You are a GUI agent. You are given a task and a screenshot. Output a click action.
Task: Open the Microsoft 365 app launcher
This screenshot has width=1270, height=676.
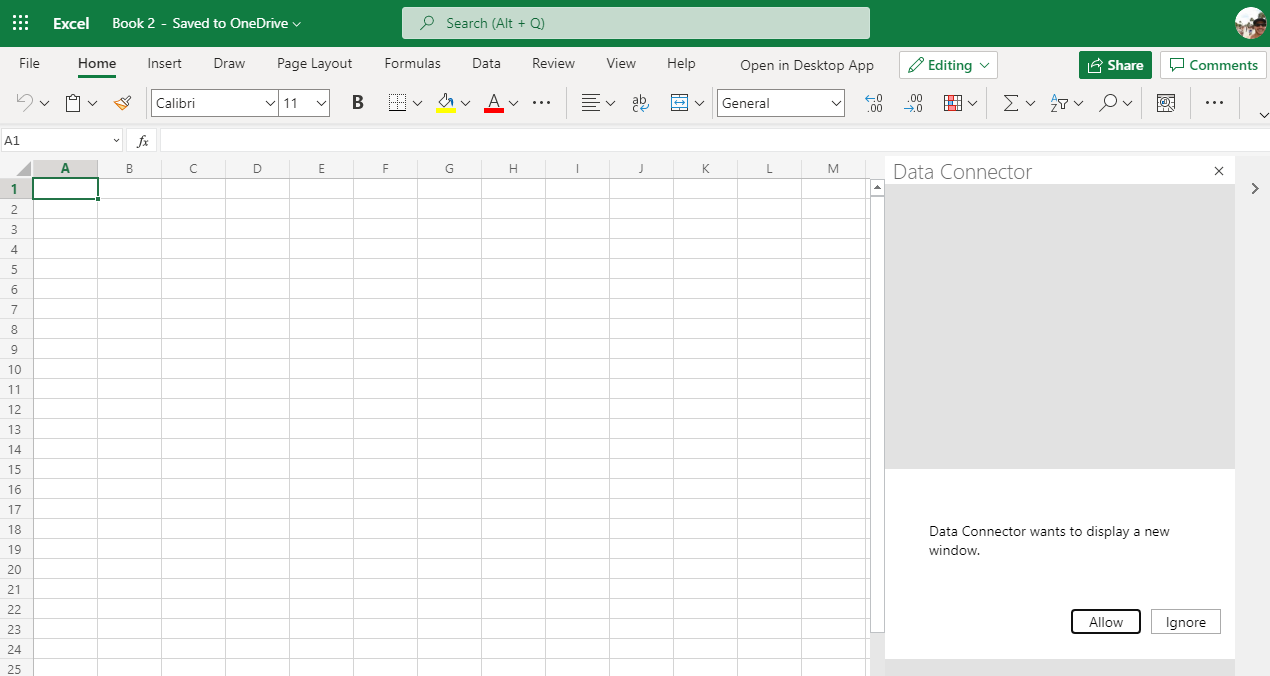point(20,22)
